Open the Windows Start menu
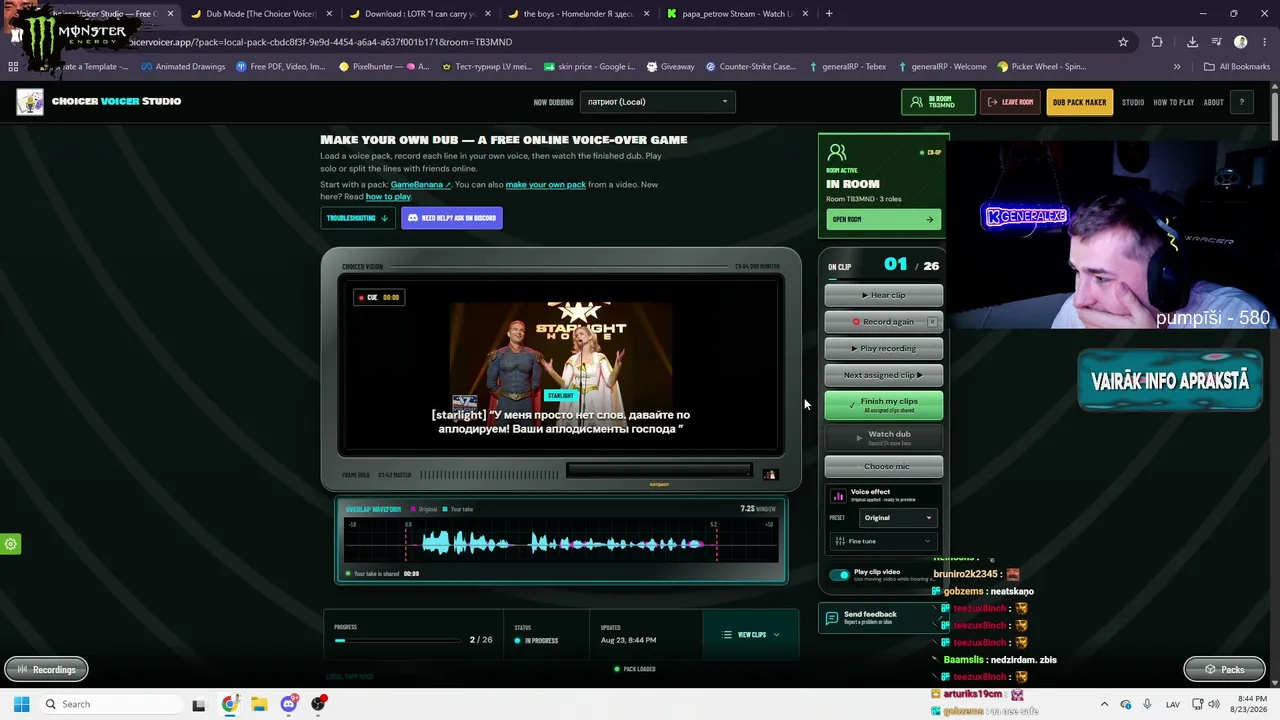Viewport: 1280px width, 720px height. point(21,704)
